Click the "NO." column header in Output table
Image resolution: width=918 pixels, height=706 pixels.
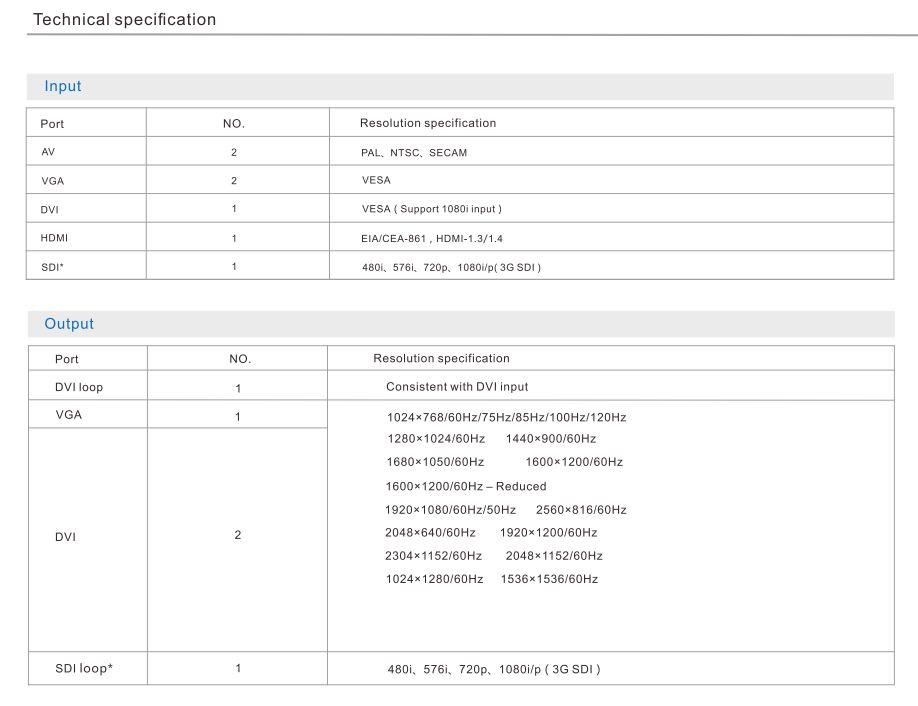click(x=240, y=359)
